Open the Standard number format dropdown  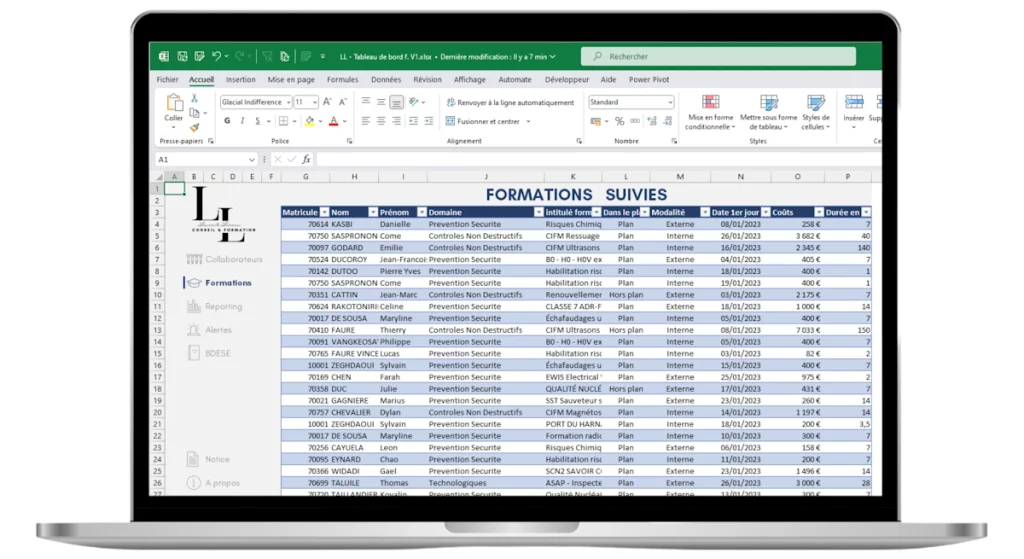[x=669, y=103]
